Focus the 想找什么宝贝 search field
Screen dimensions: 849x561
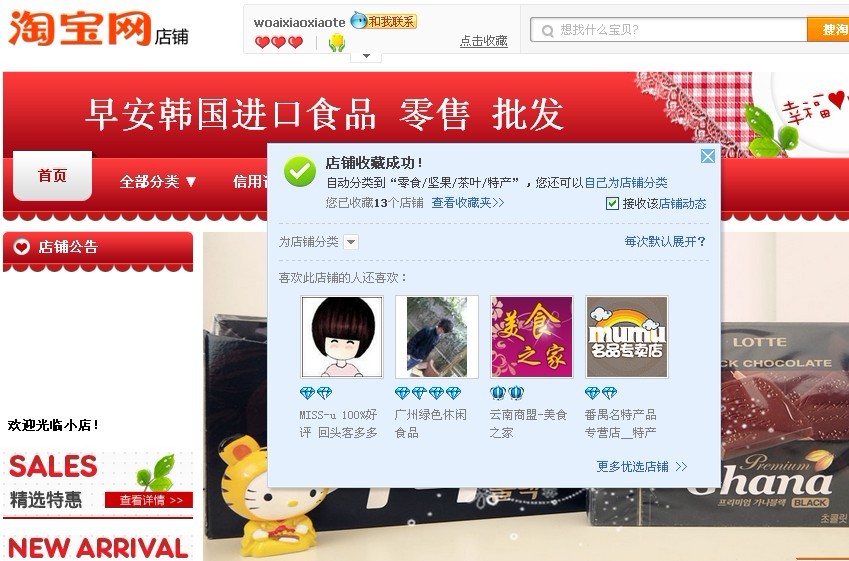669,29
